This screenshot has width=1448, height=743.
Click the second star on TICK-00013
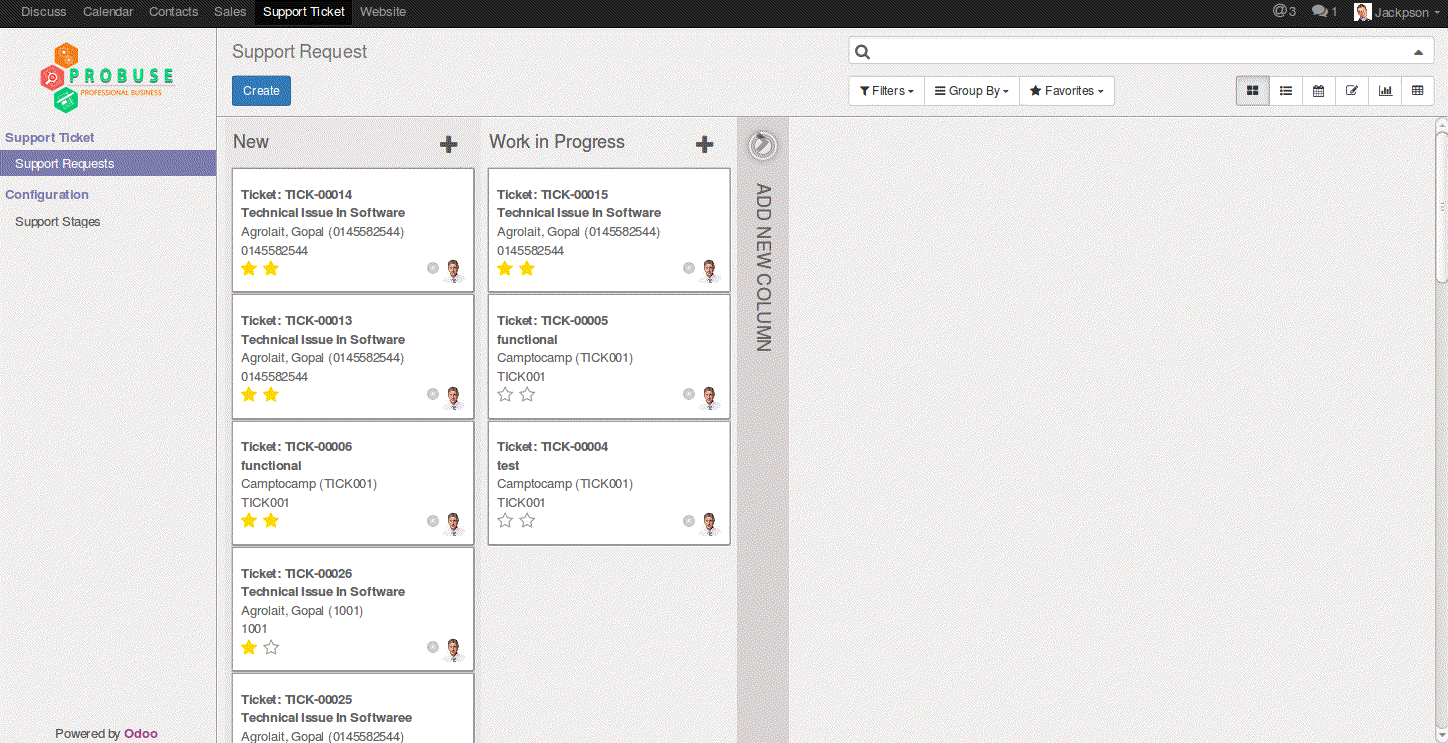271,394
